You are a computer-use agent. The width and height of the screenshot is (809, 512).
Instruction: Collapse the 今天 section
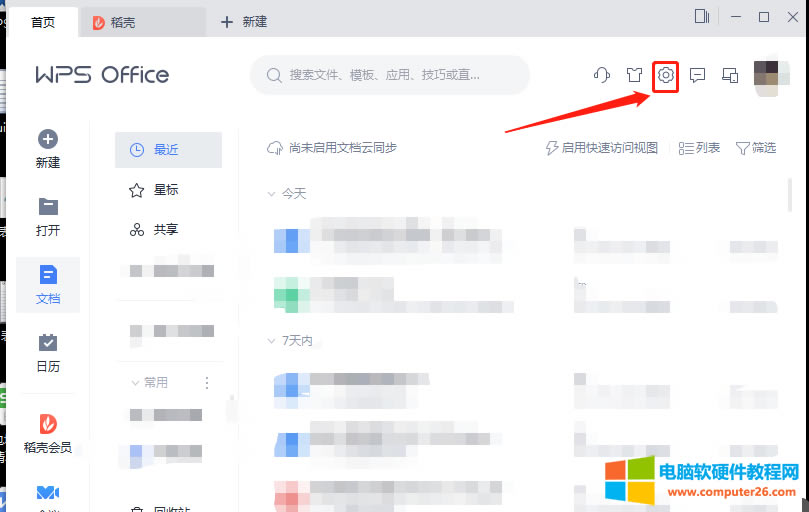pos(271,194)
